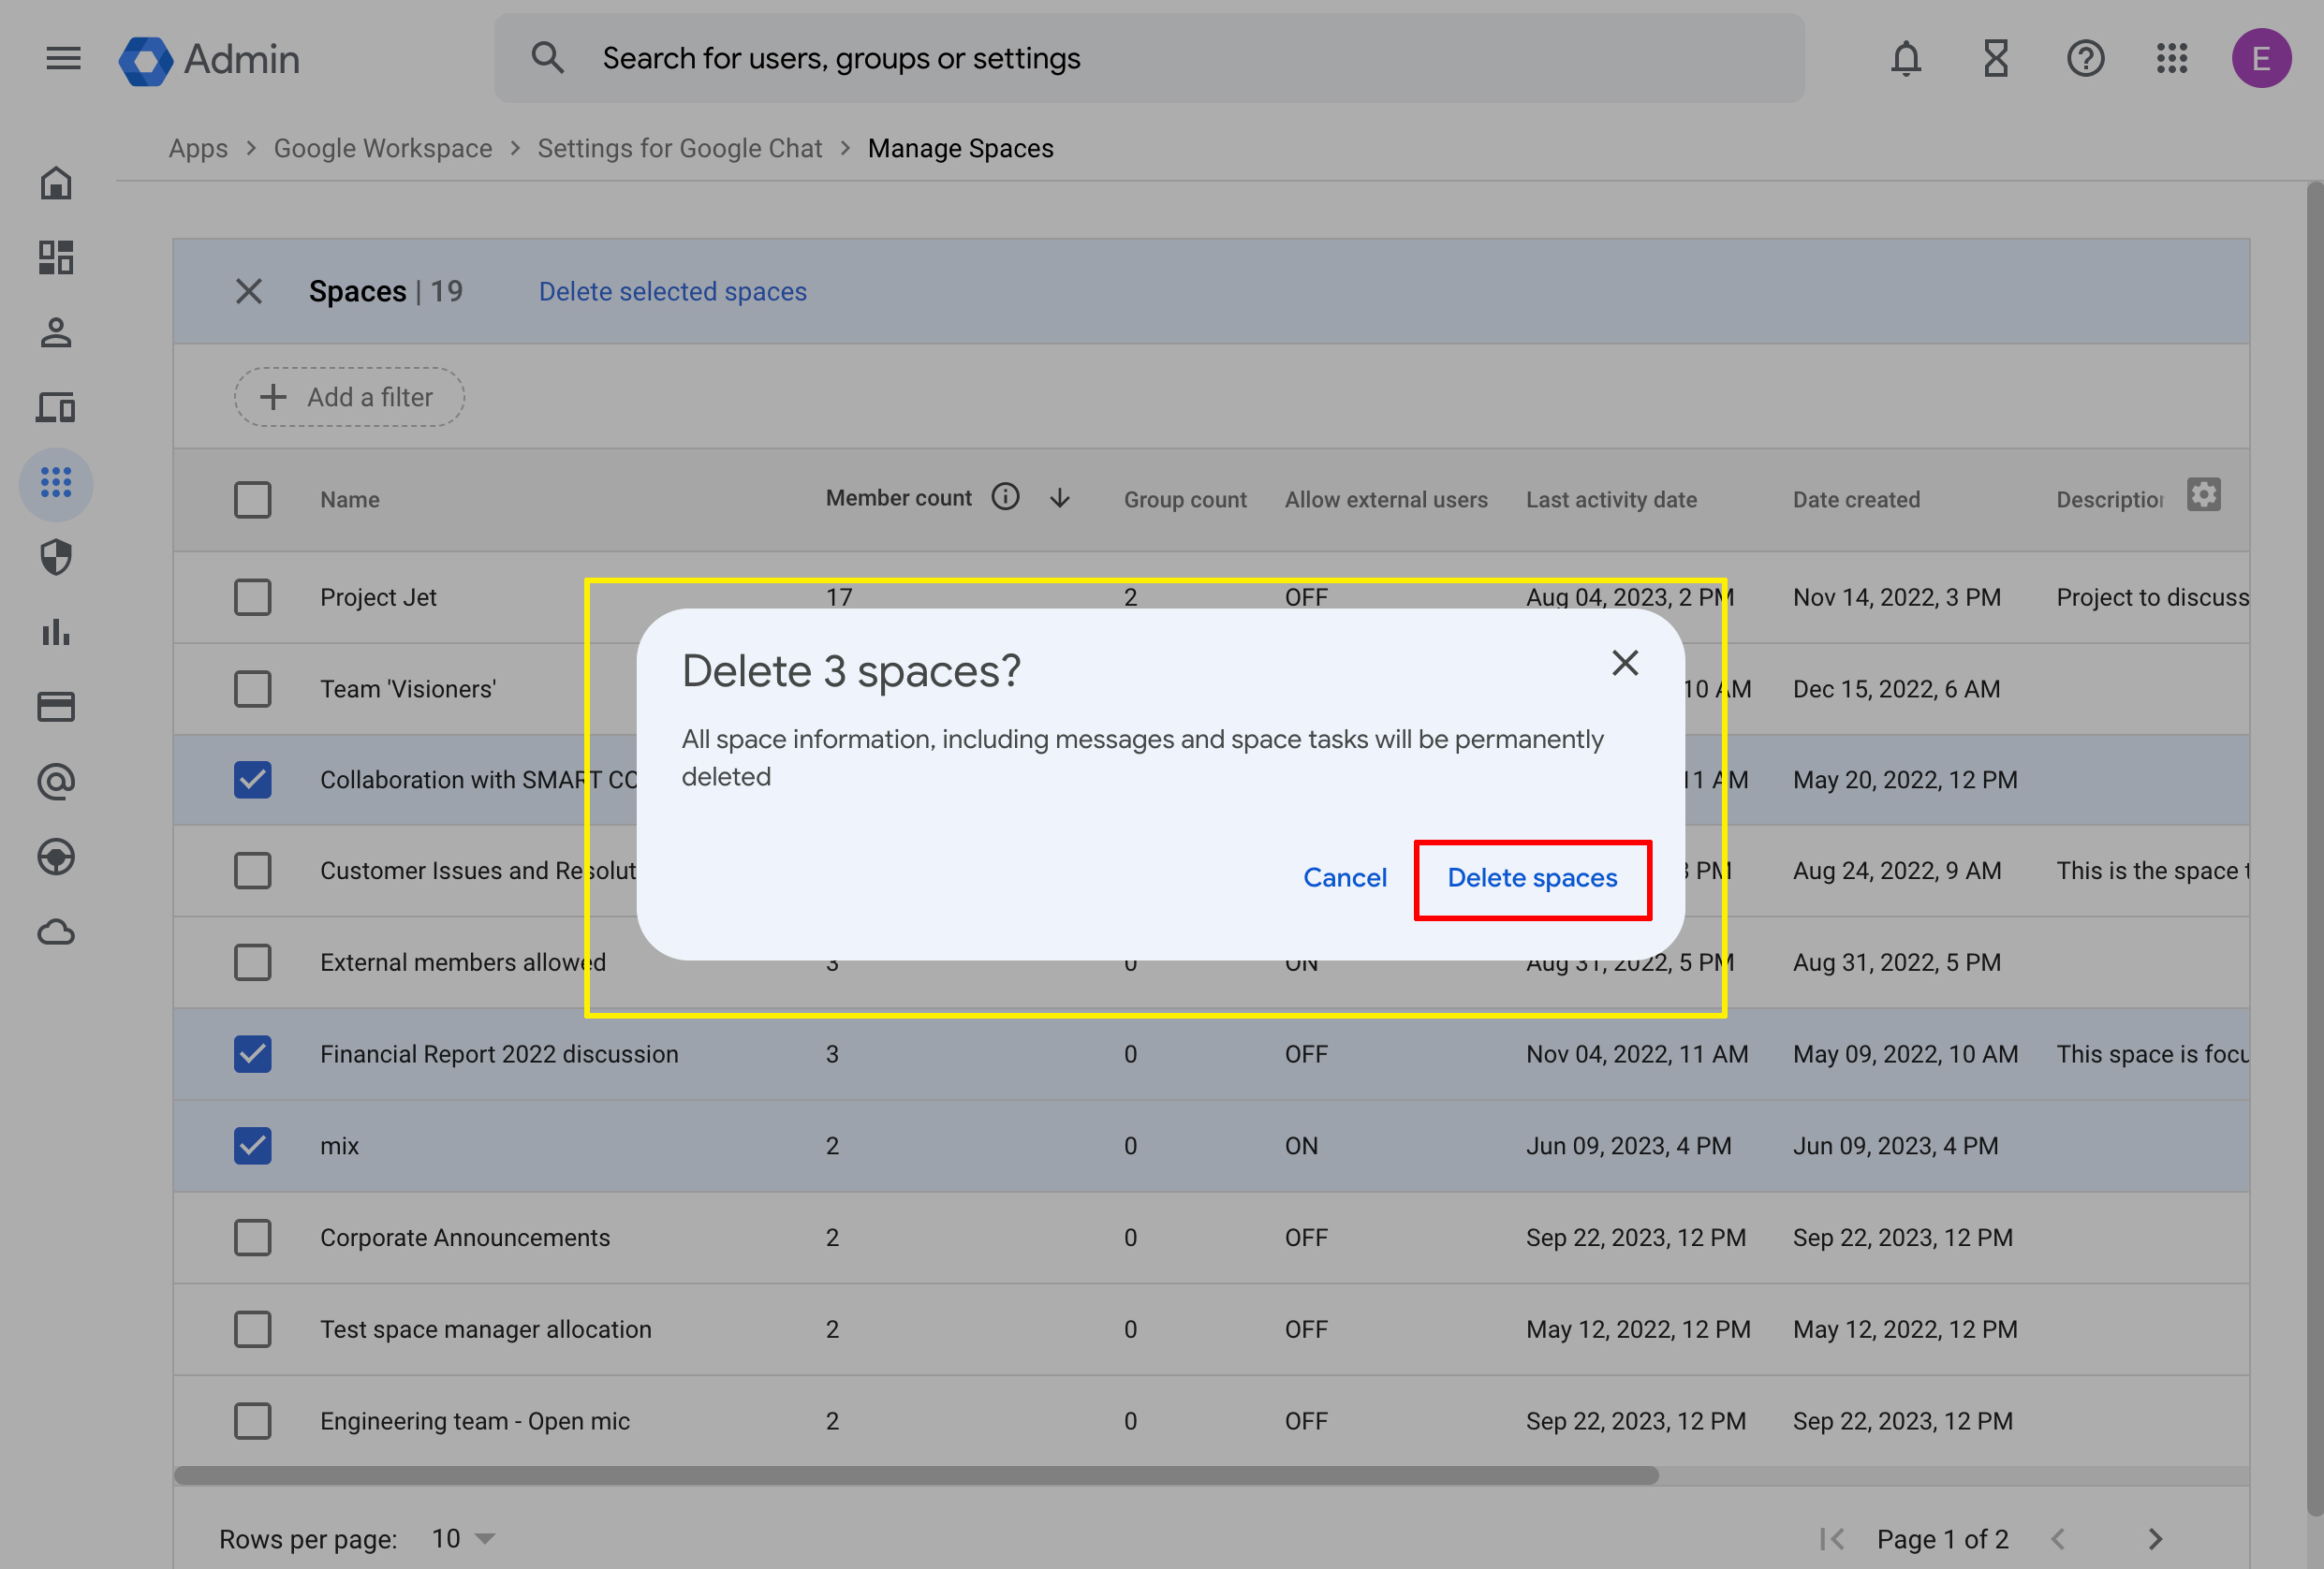Confirm with Delete spaces button

click(x=1532, y=879)
